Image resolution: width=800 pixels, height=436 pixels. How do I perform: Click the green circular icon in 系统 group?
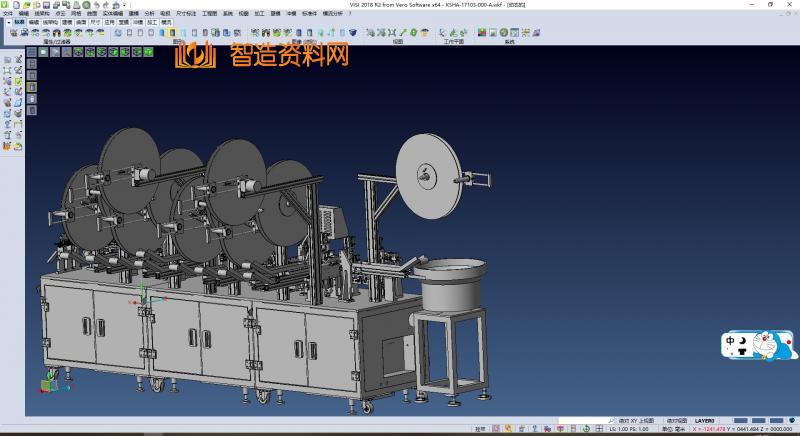[x=504, y=32]
